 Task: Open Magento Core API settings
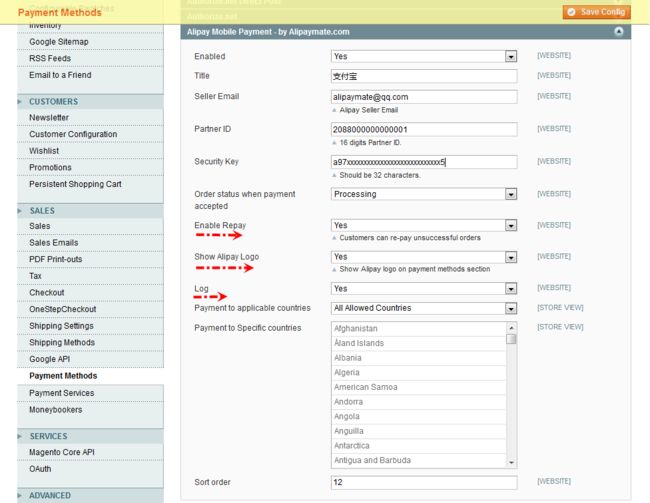click(90, 452)
